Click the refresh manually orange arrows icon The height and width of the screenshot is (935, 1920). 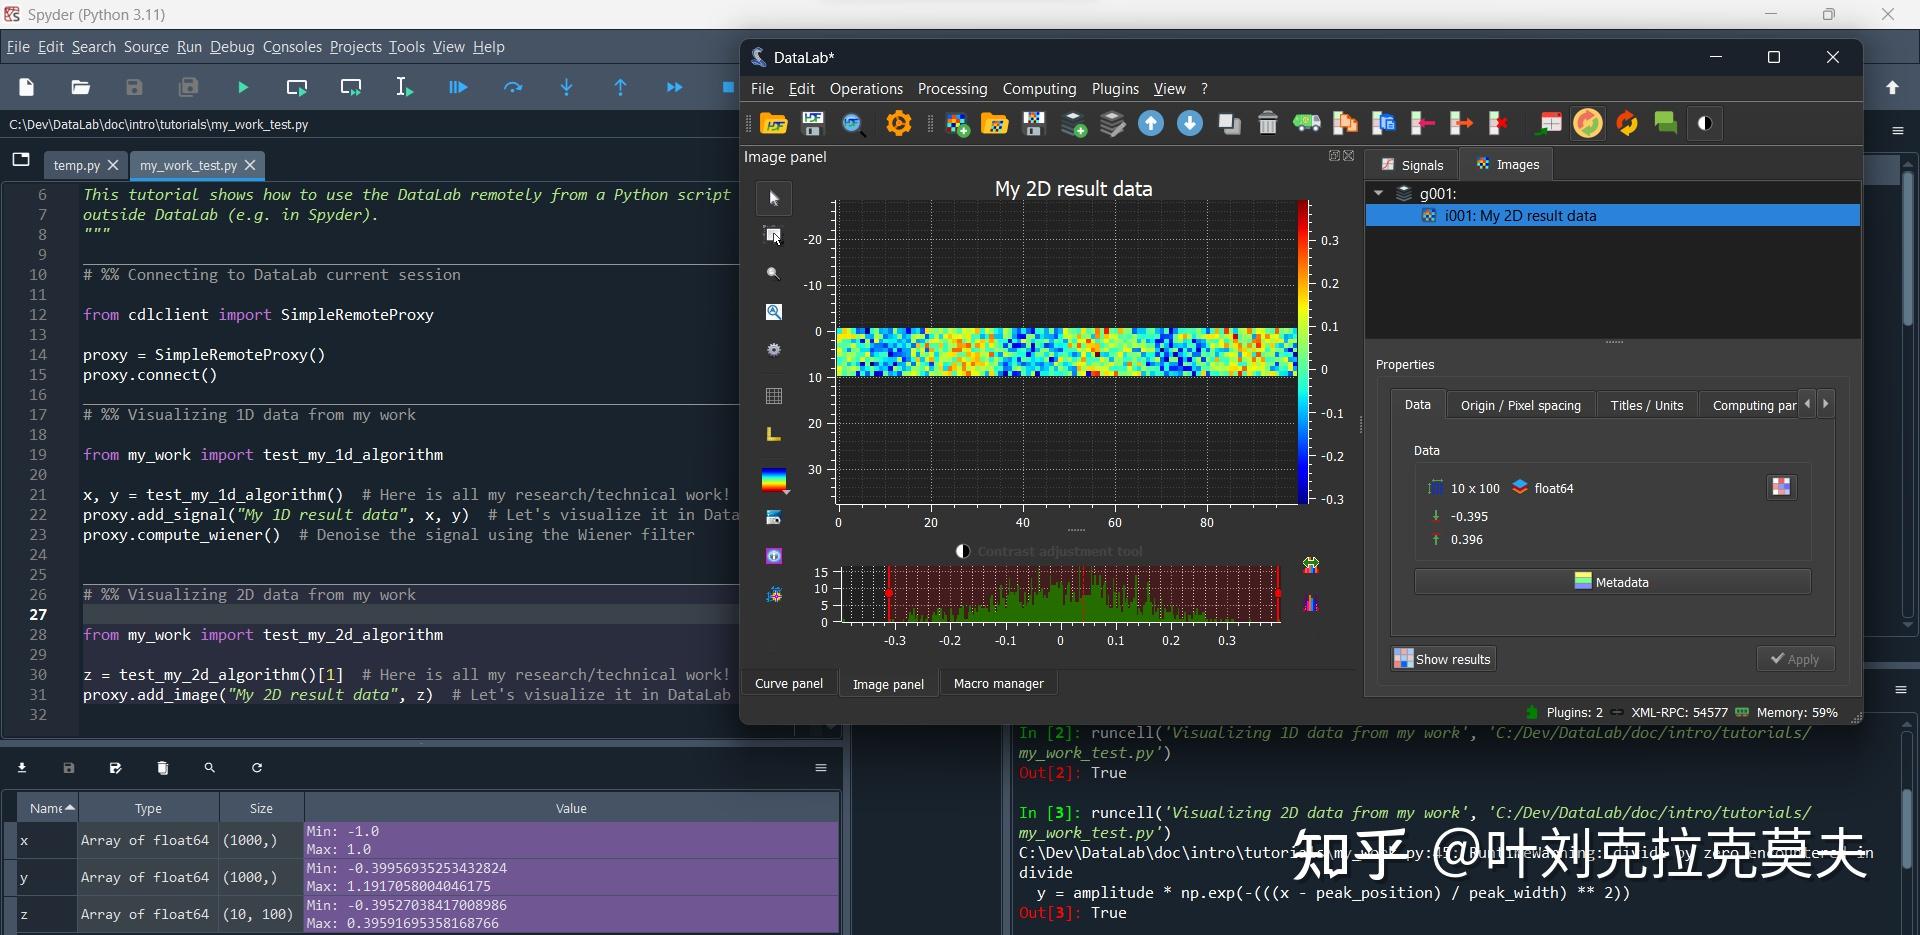(x=1627, y=124)
